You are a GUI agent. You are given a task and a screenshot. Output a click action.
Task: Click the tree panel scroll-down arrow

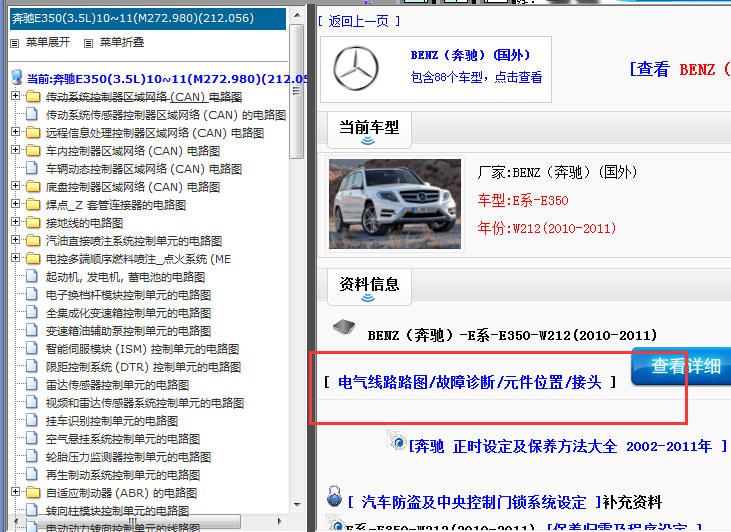pos(297,504)
